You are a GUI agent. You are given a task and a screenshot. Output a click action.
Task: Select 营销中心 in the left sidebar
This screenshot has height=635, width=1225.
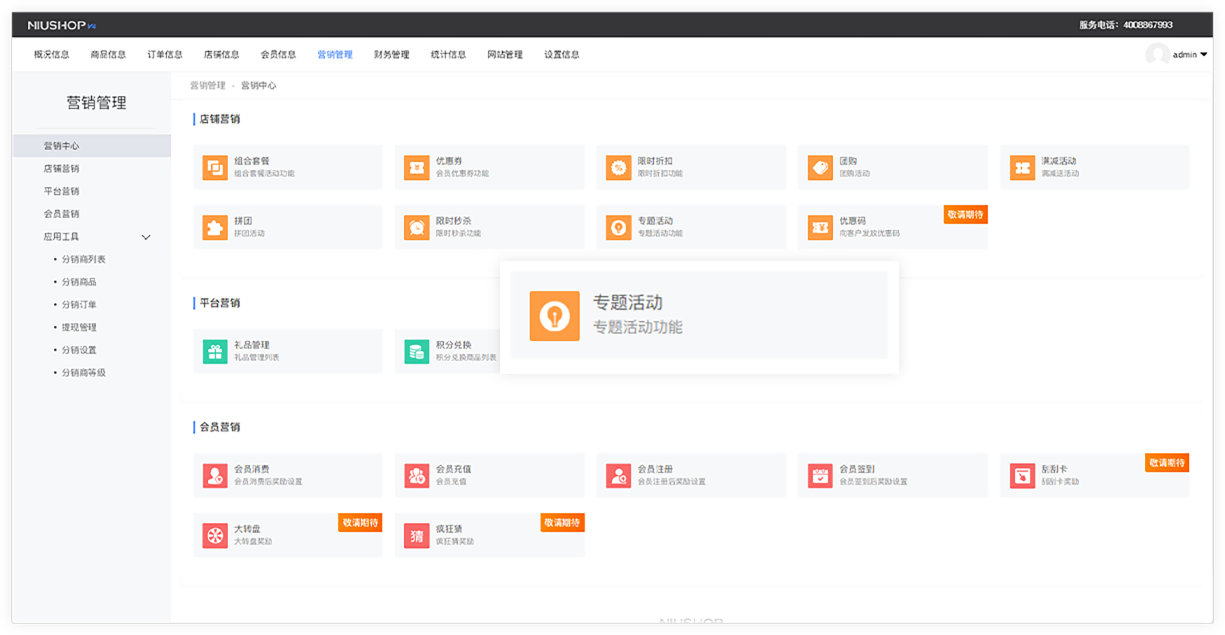tap(92, 146)
